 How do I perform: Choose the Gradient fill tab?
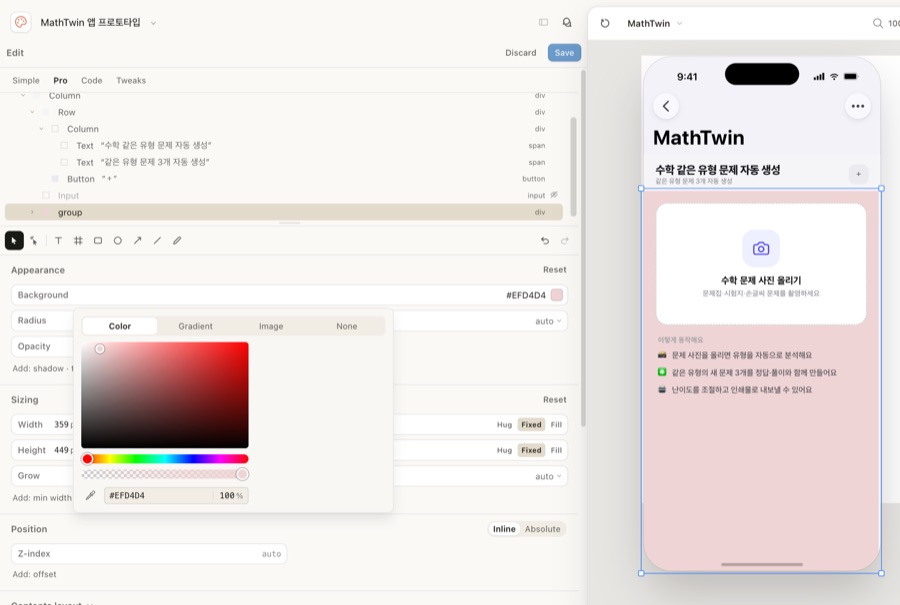195,326
